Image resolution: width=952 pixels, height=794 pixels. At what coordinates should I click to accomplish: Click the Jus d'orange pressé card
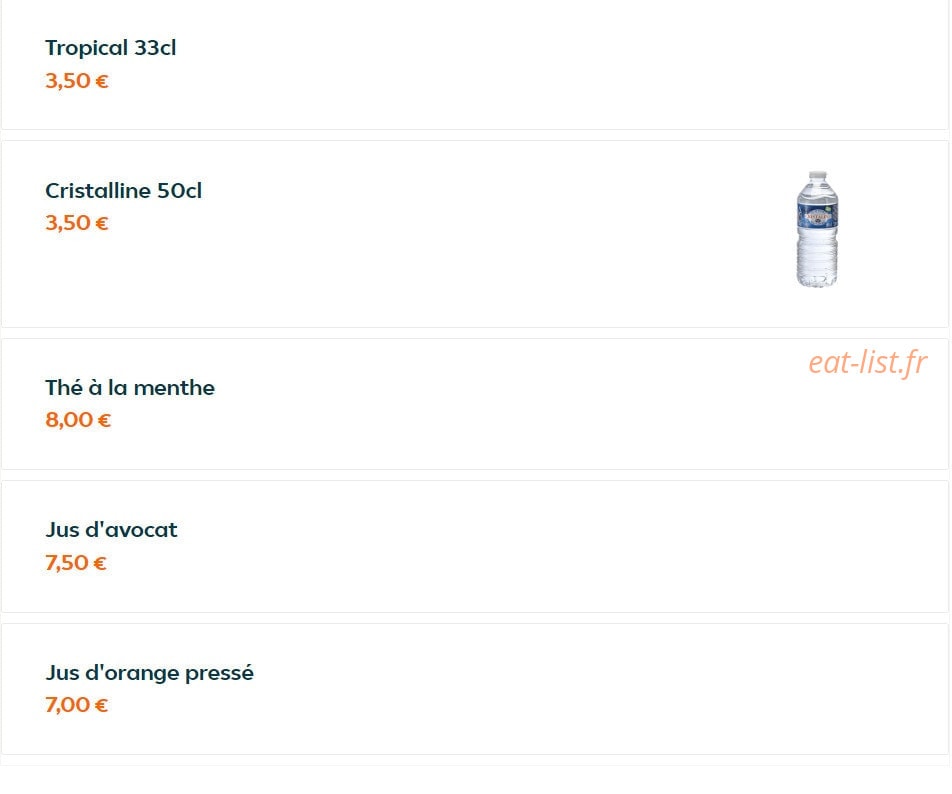point(475,689)
